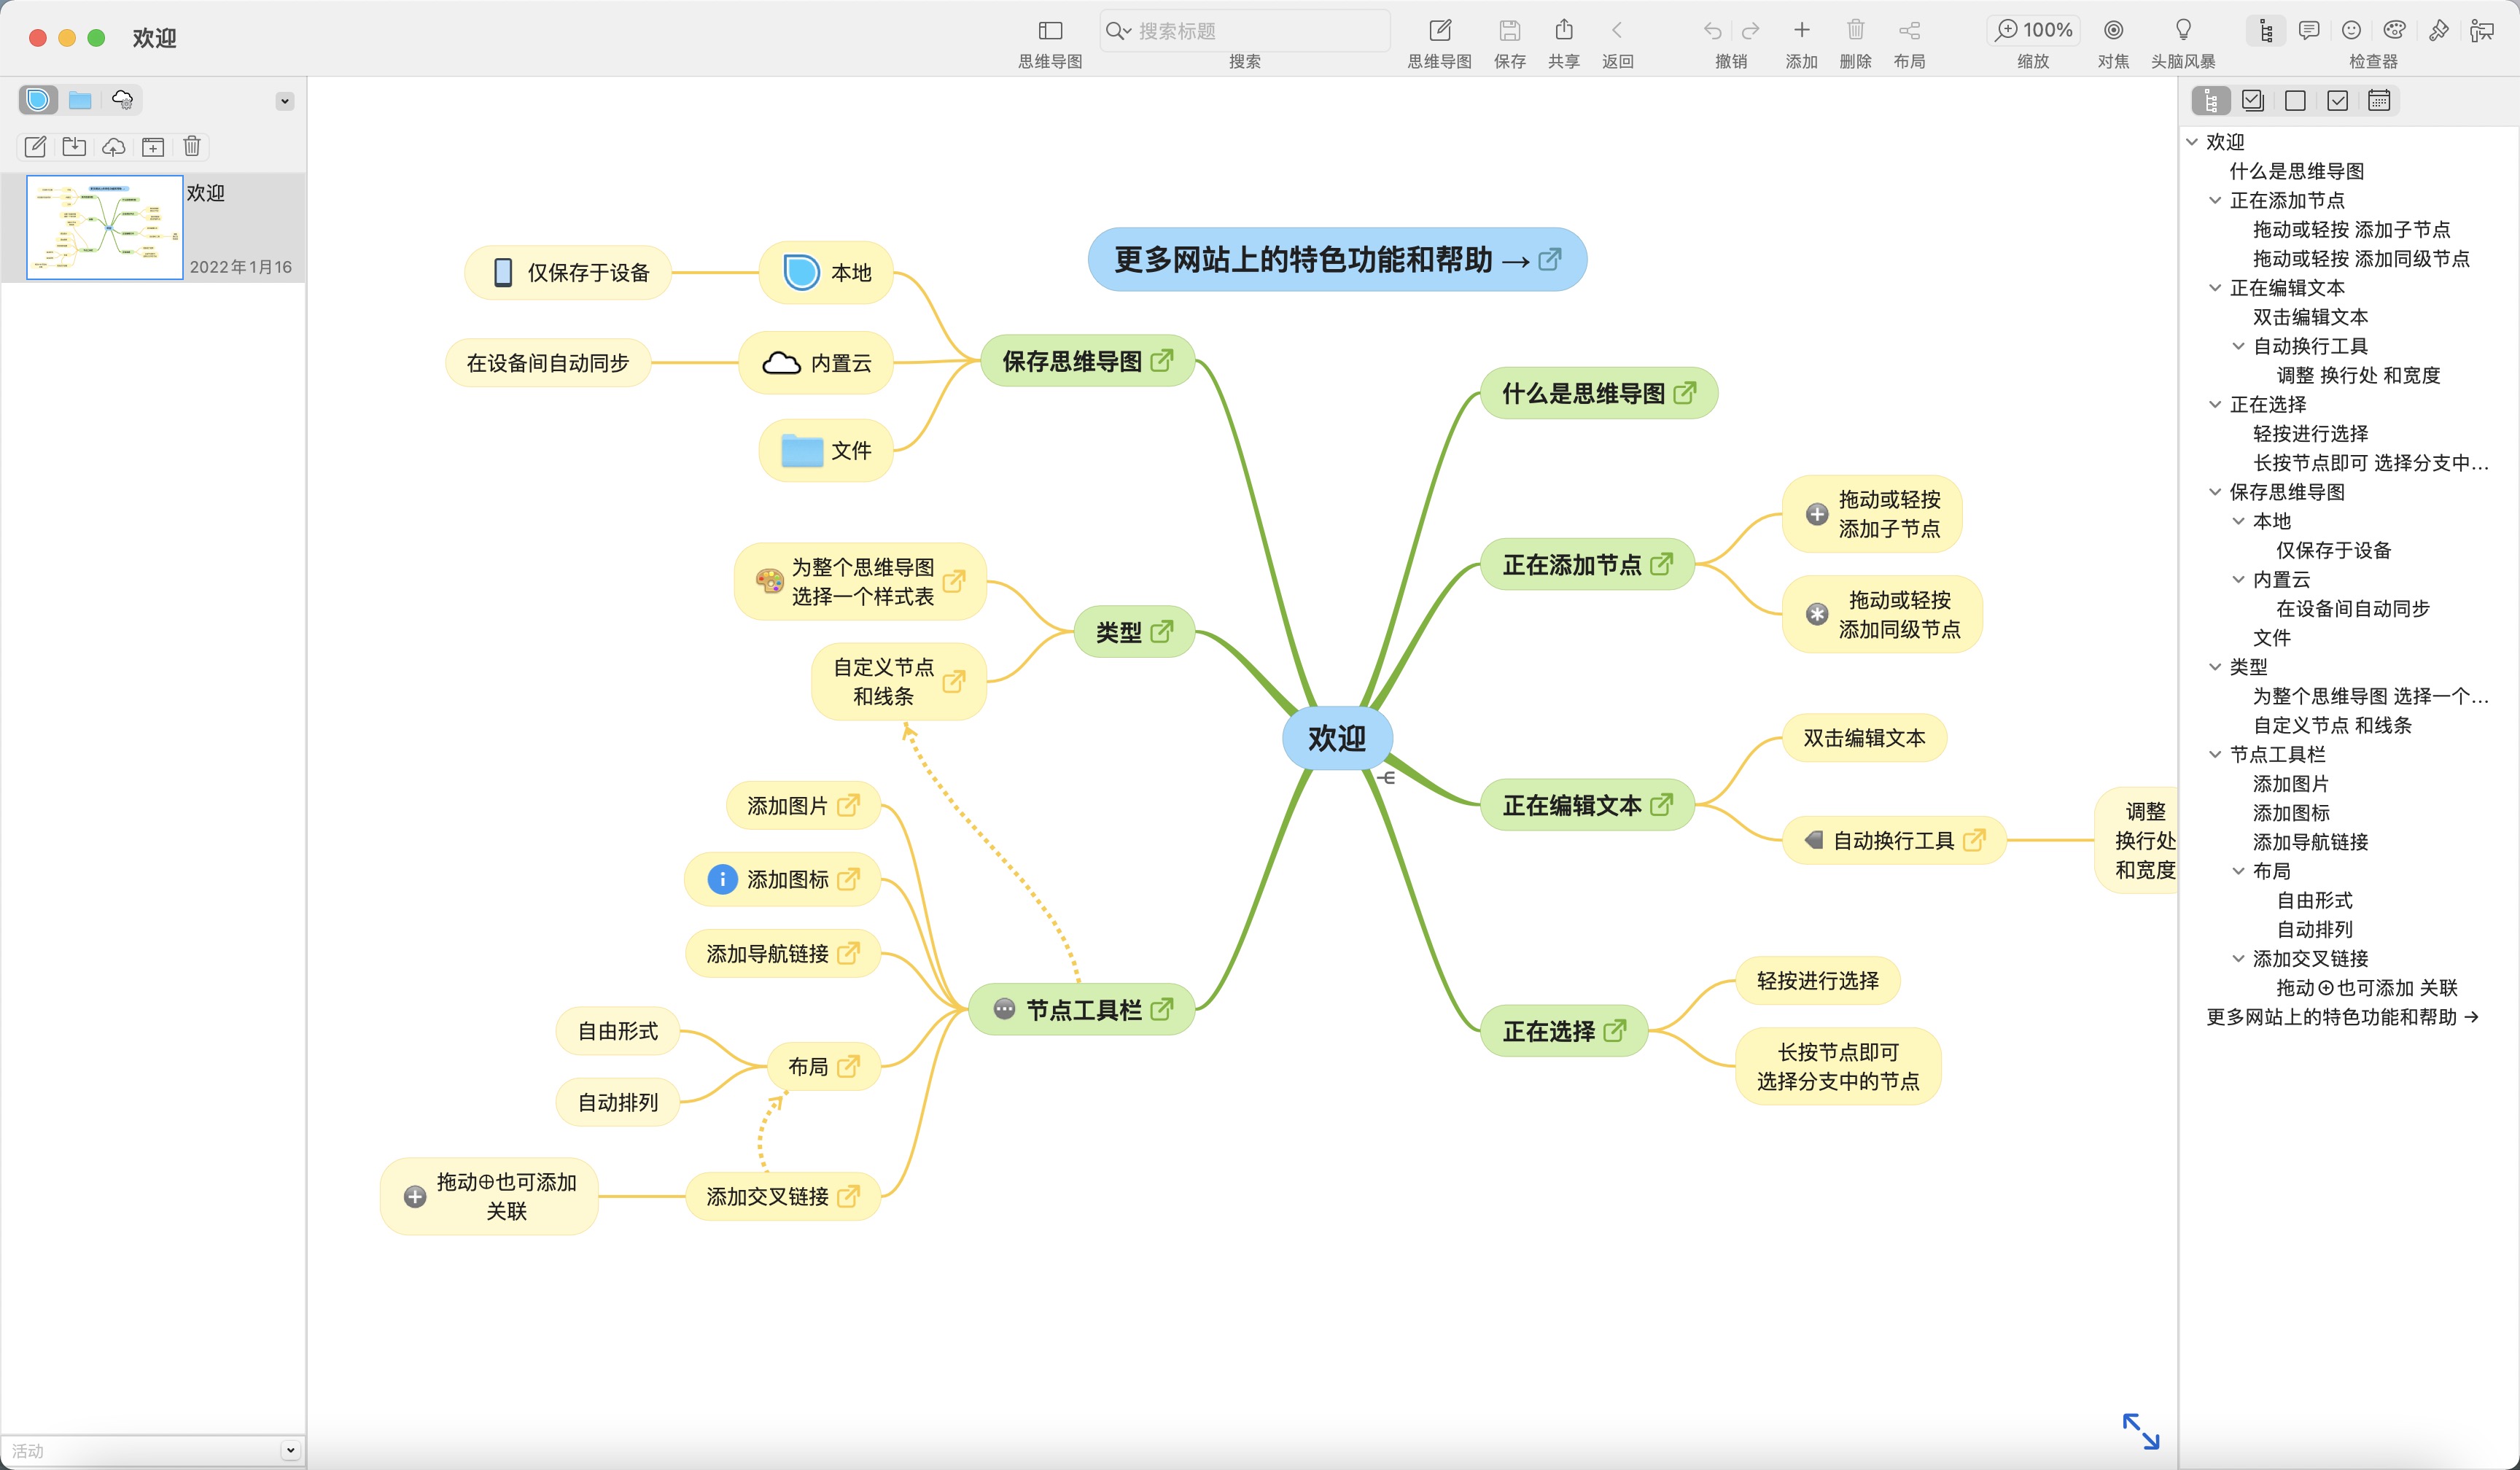Viewport: 2520px width, 1470px height.
Task: Click the back (返回) arrow
Action: coord(1617,31)
